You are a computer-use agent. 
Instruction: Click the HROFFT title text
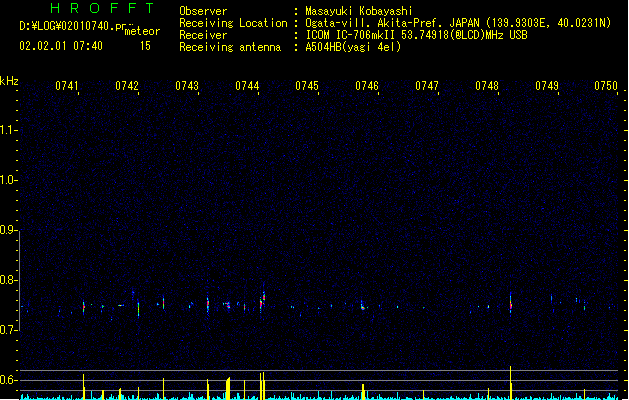click(103, 8)
